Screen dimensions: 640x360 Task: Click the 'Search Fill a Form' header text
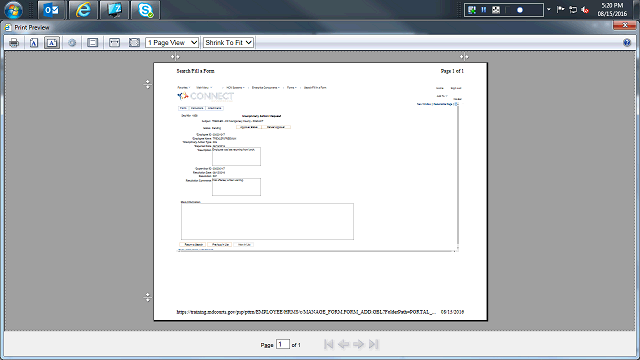coord(196,71)
